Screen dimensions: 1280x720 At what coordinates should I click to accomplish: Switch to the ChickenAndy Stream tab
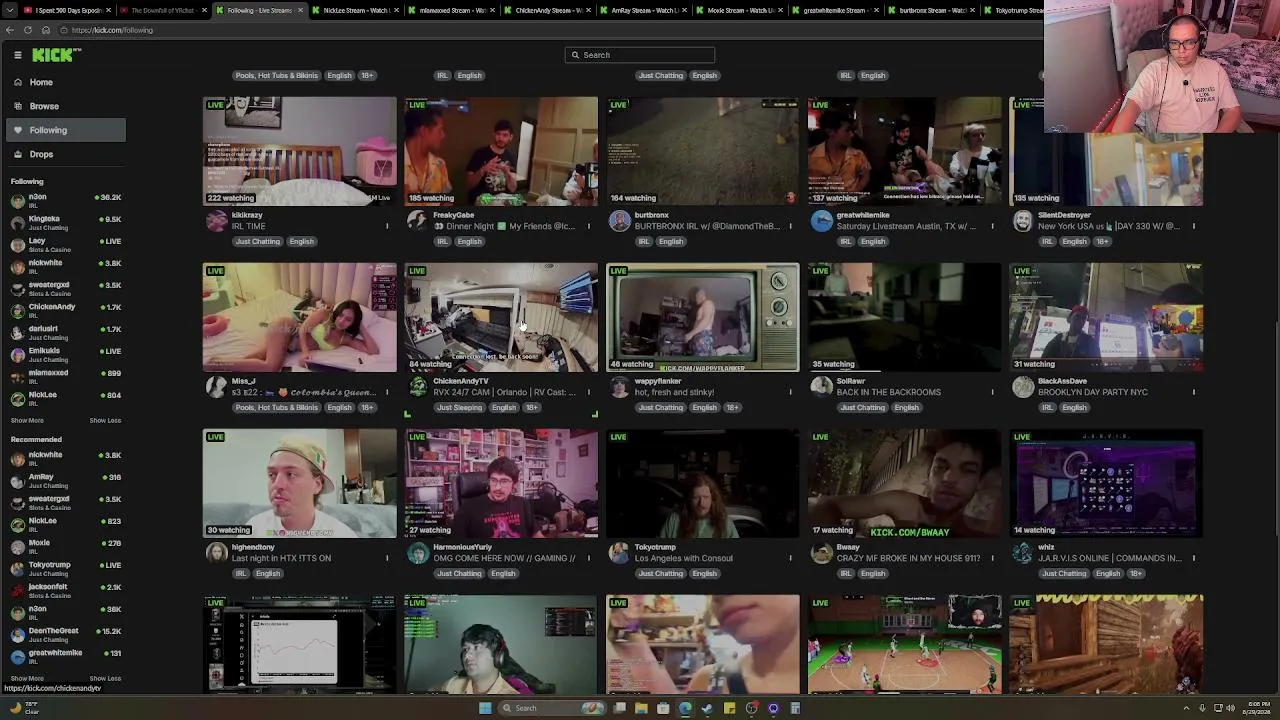[548, 10]
